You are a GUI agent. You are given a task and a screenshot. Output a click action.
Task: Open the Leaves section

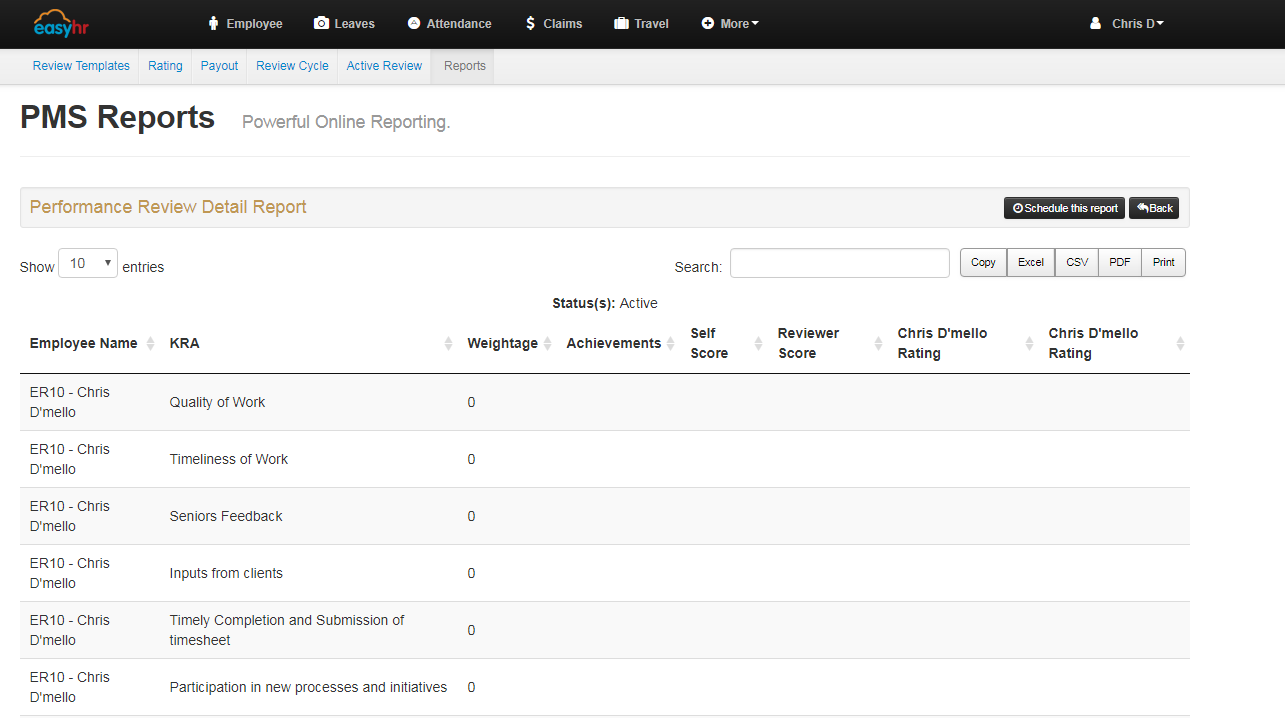click(x=344, y=24)
